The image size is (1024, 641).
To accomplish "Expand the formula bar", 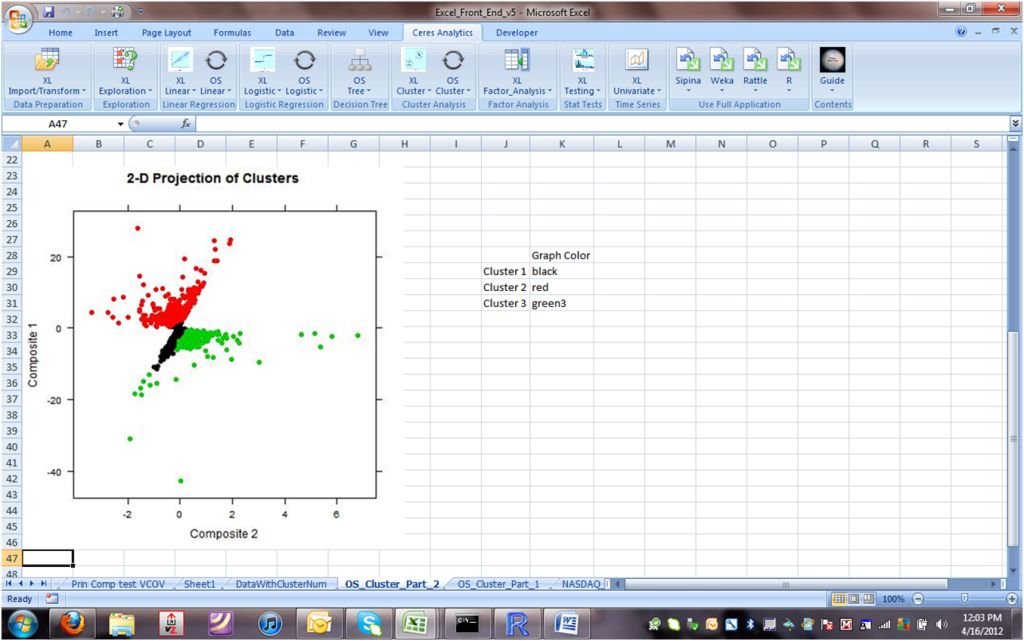I will [x=1015, y=123].
